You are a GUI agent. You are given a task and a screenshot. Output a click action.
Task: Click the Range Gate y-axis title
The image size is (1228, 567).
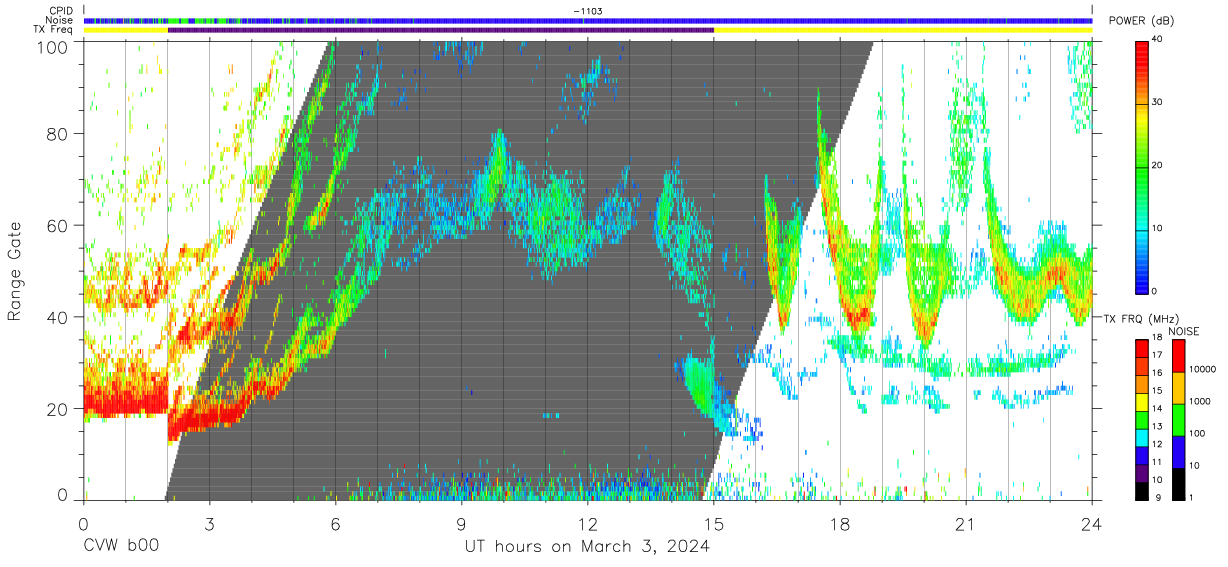click(15, 271)
